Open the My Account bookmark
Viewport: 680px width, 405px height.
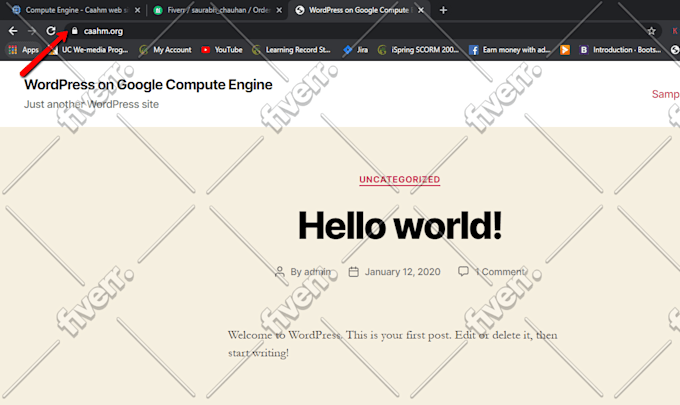[x=166, y=50]
